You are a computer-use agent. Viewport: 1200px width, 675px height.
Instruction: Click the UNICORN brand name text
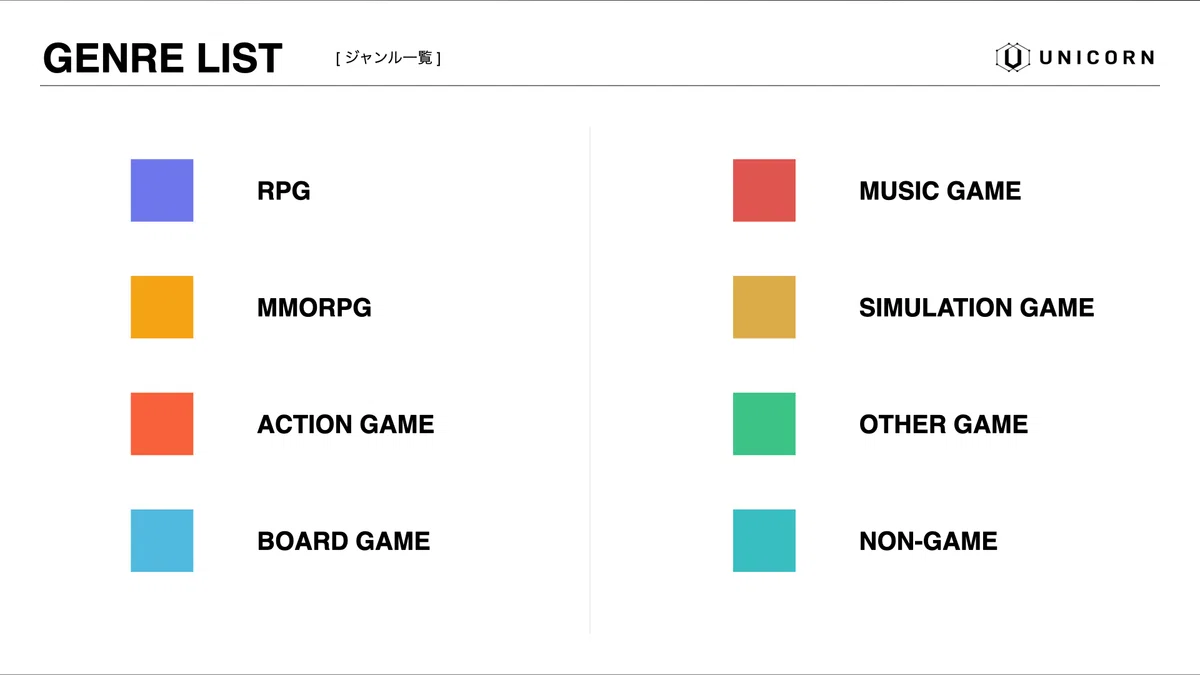point(1096,58)
